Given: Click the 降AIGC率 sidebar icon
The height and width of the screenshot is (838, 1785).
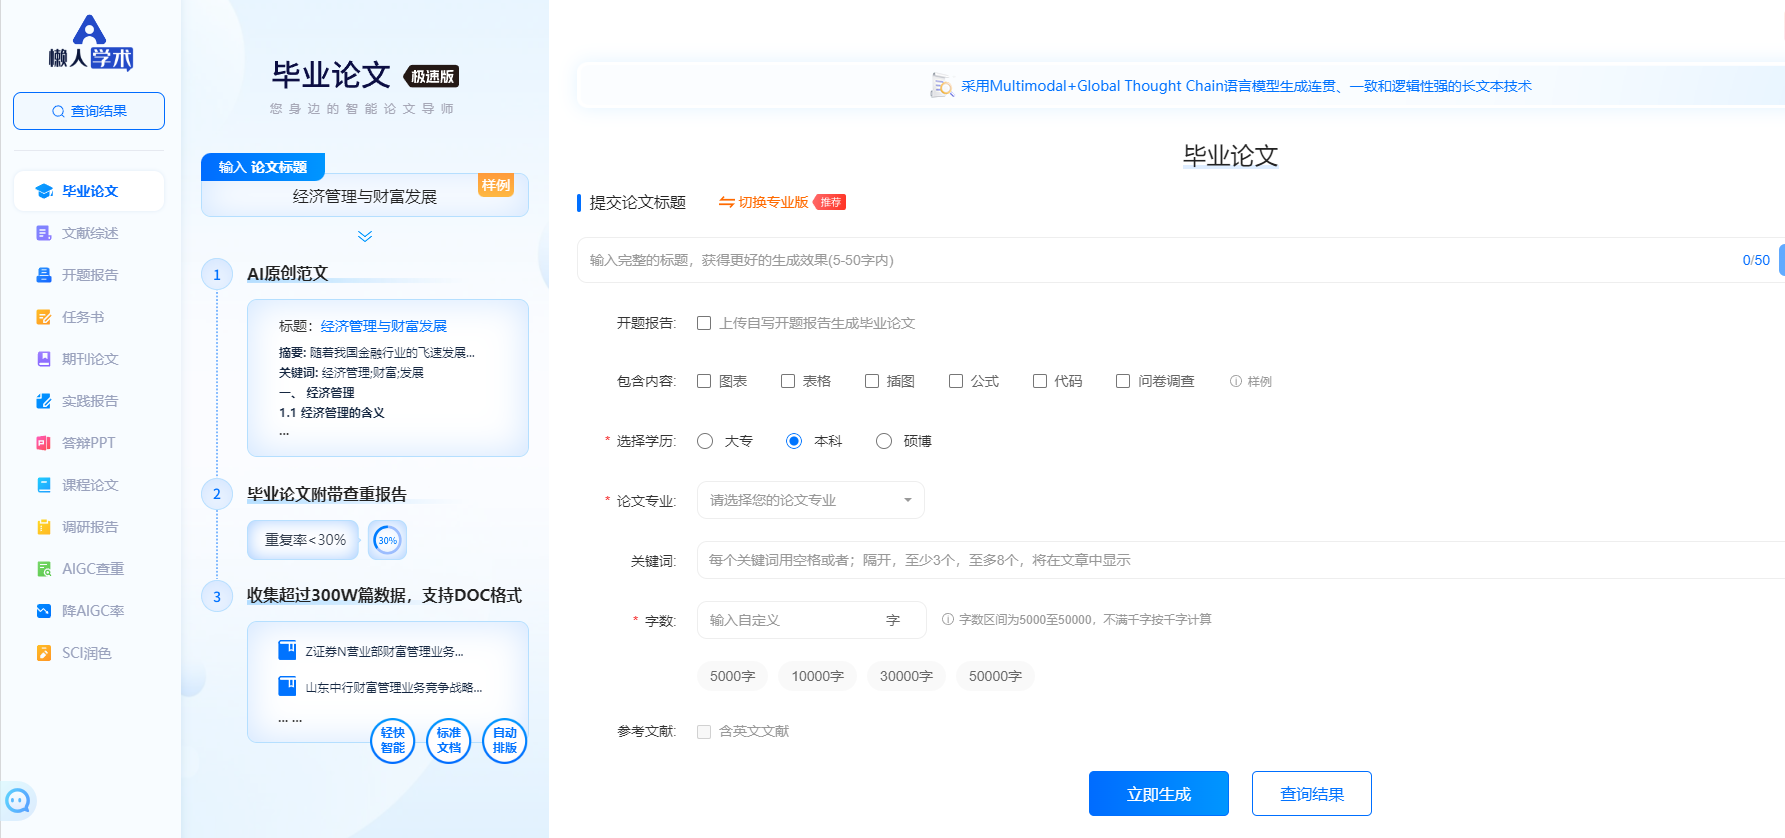Looking at the screenshot, I should pos(44,611).
